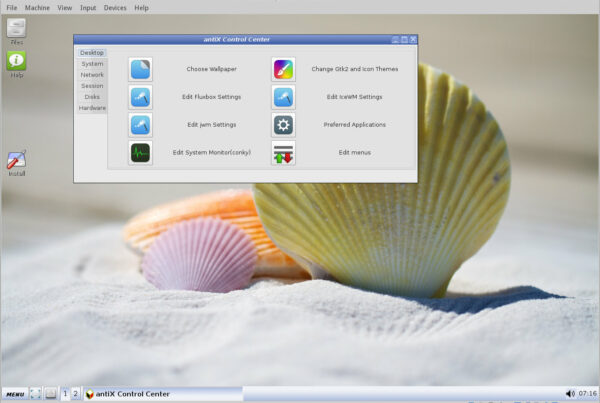Launch the Install desktop icon
Image resolution: width=600 pixels, height=403 pixels.
click(17, 160)
